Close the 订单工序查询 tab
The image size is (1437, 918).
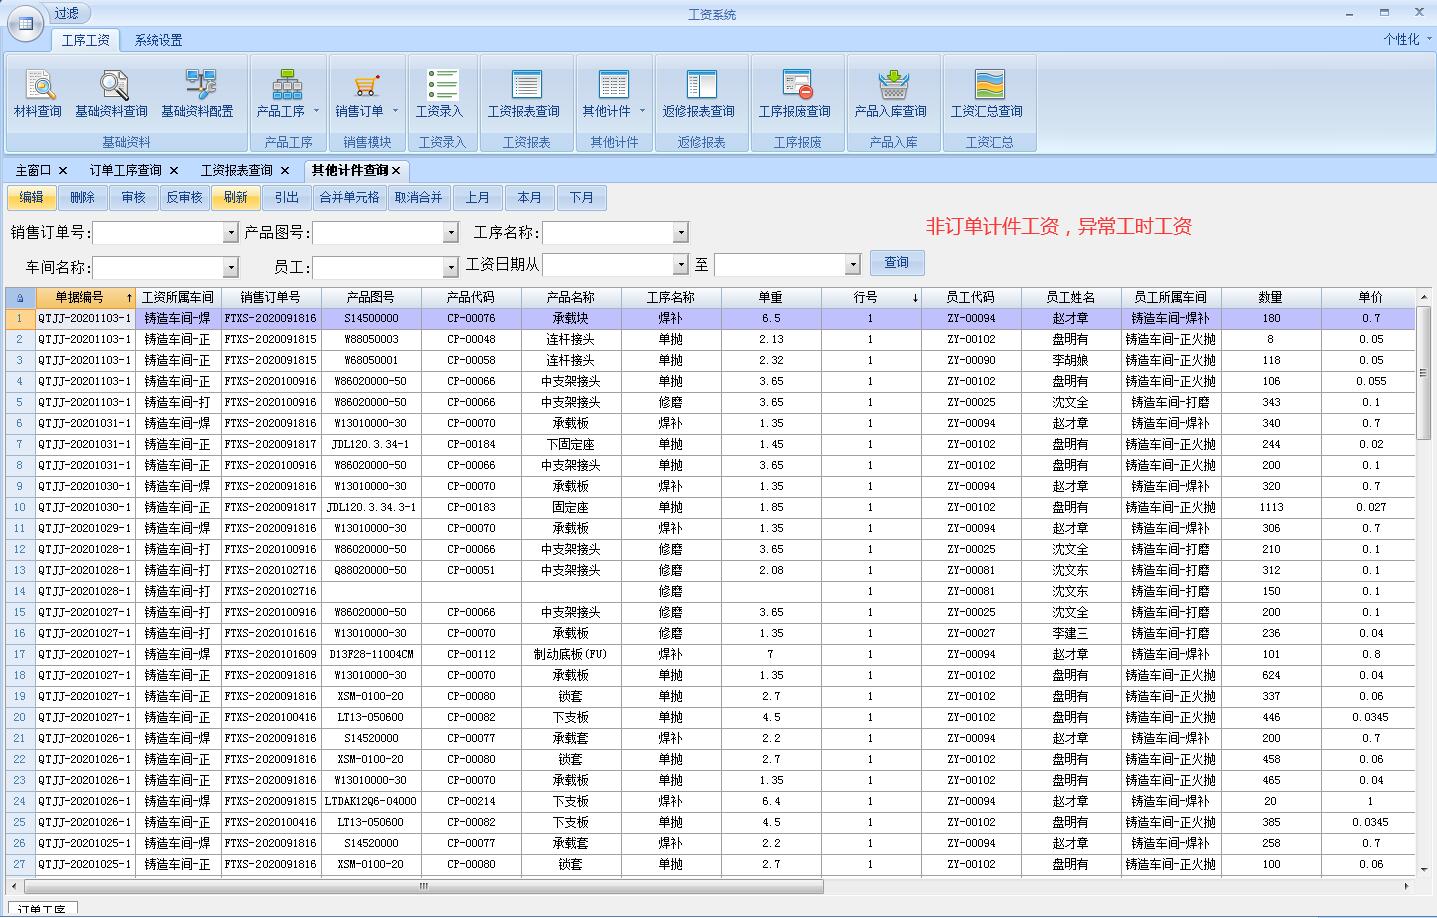pyautogui.click(x=174, y=171)
